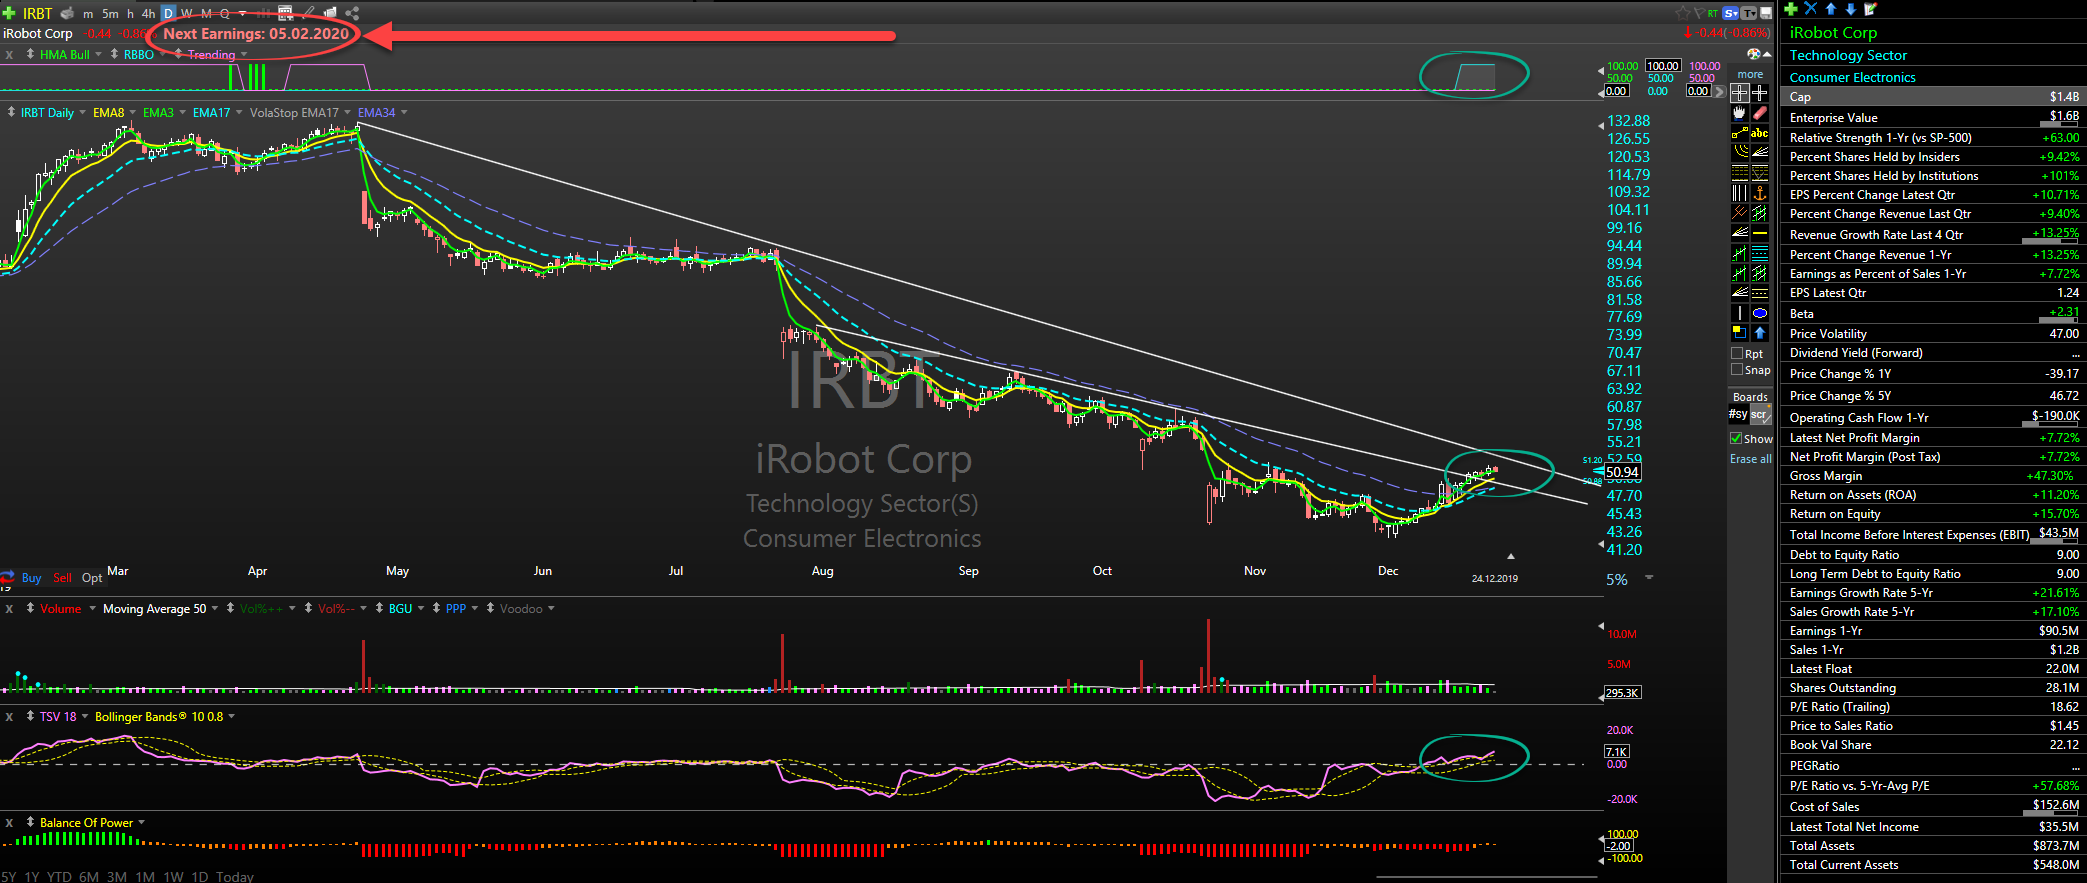Click the Sell button
Viewport: 2087px width, 883px height.
62,578
